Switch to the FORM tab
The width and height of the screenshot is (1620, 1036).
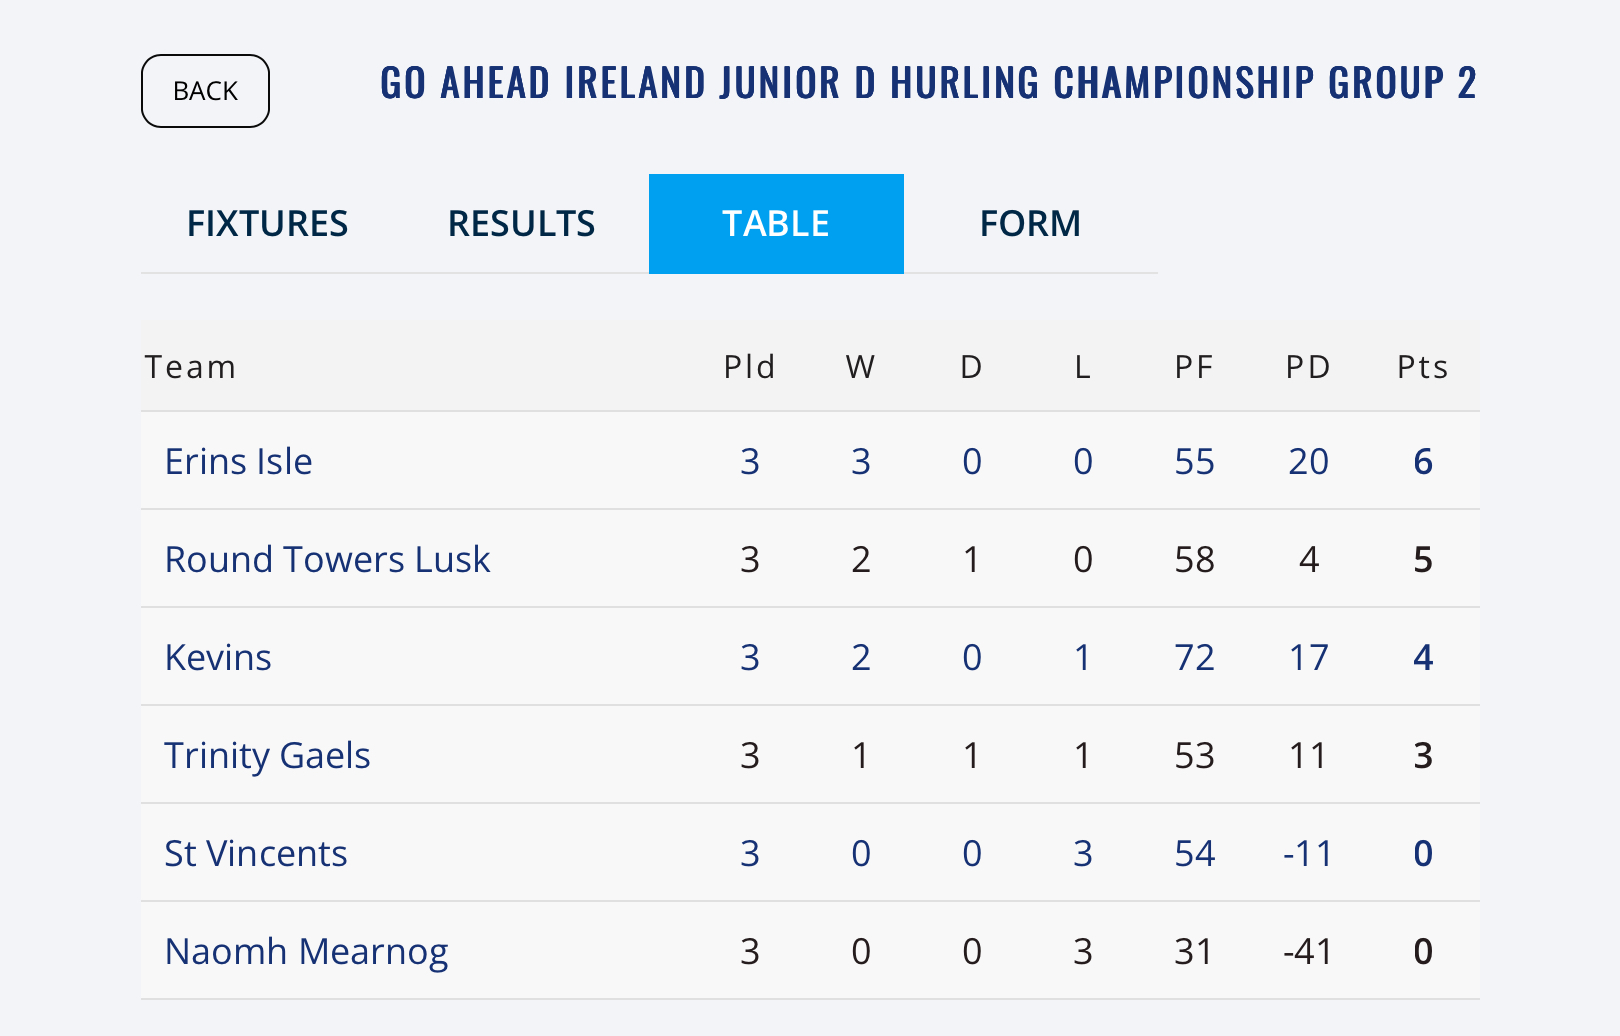(x=1030, y=223)
